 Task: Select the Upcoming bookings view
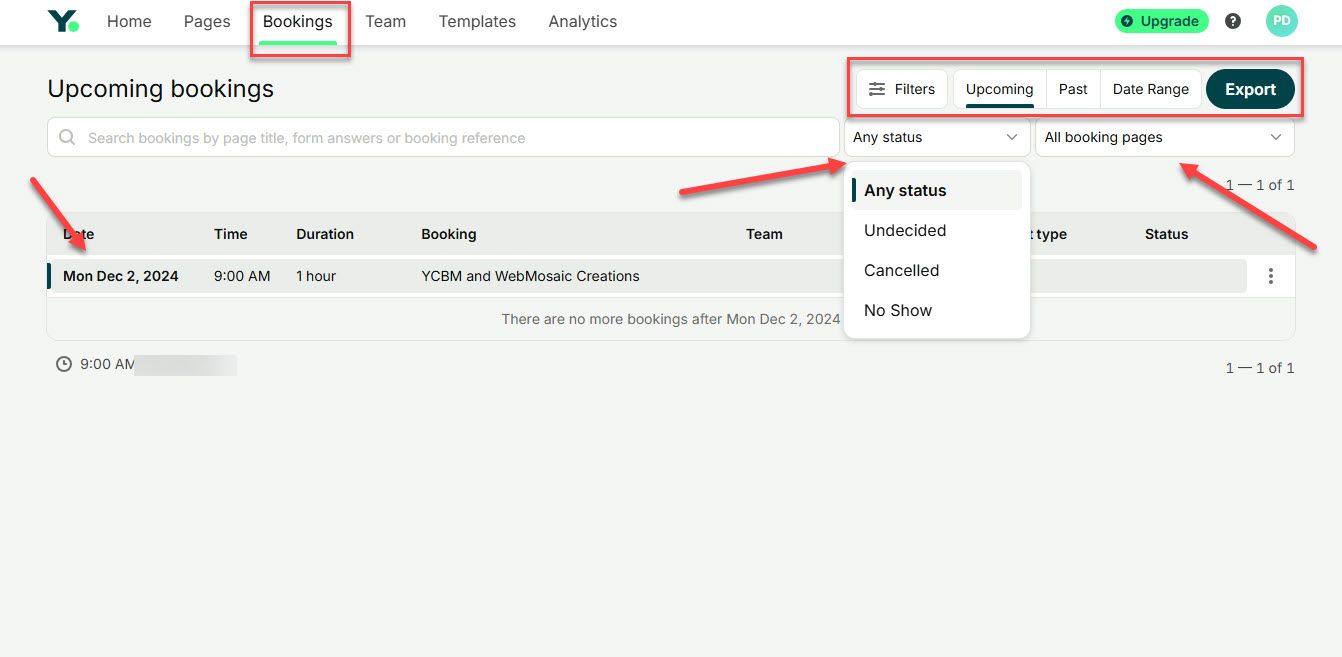999,89
